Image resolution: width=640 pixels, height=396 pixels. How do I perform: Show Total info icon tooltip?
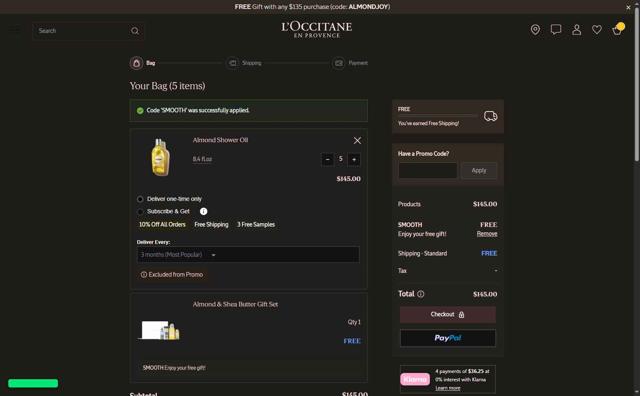pyautogui.click(x=420, y=294)
